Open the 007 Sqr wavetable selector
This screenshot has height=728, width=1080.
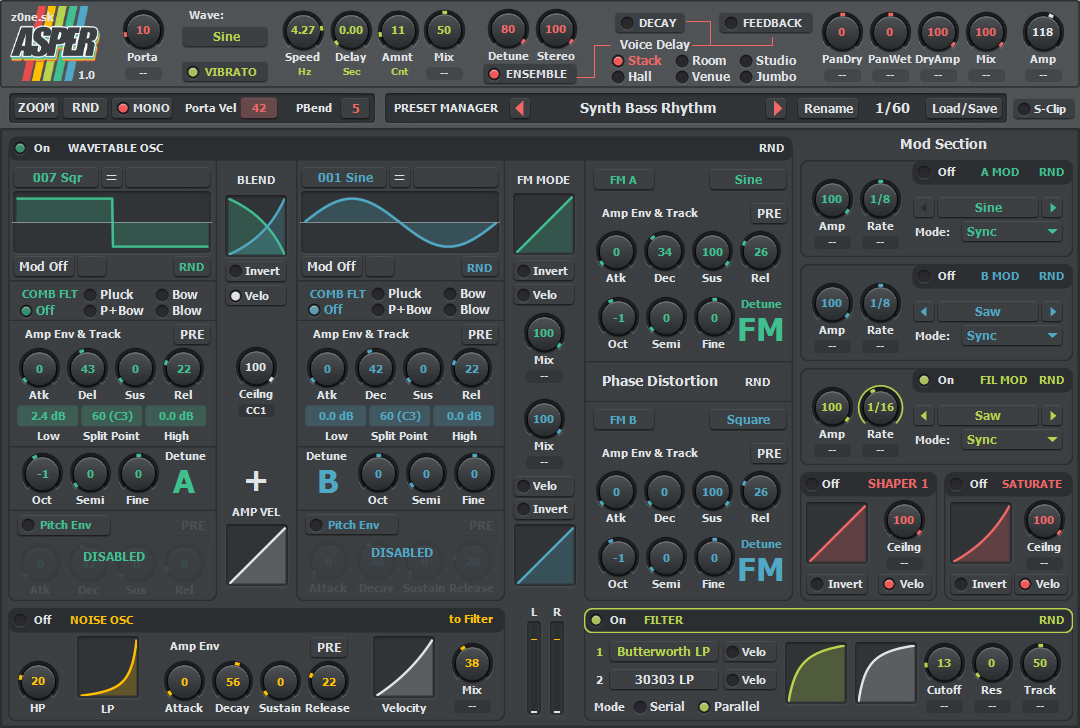[x=56, y=178]
